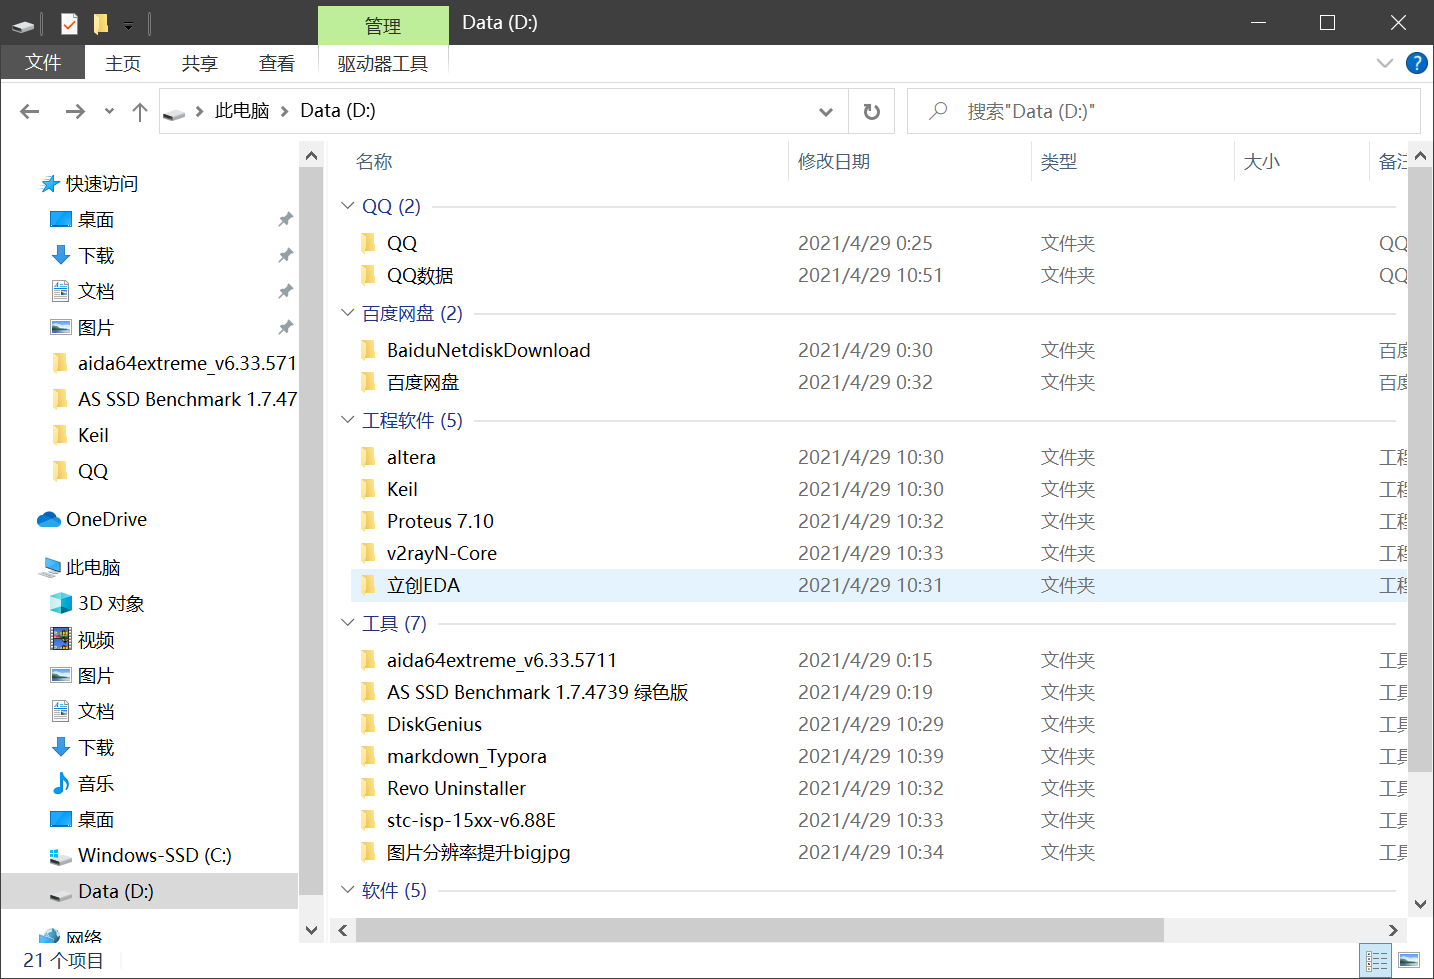Select the DiskGenius folder icon
This screenshot has width=1434, height=979.
pos(368,724)
